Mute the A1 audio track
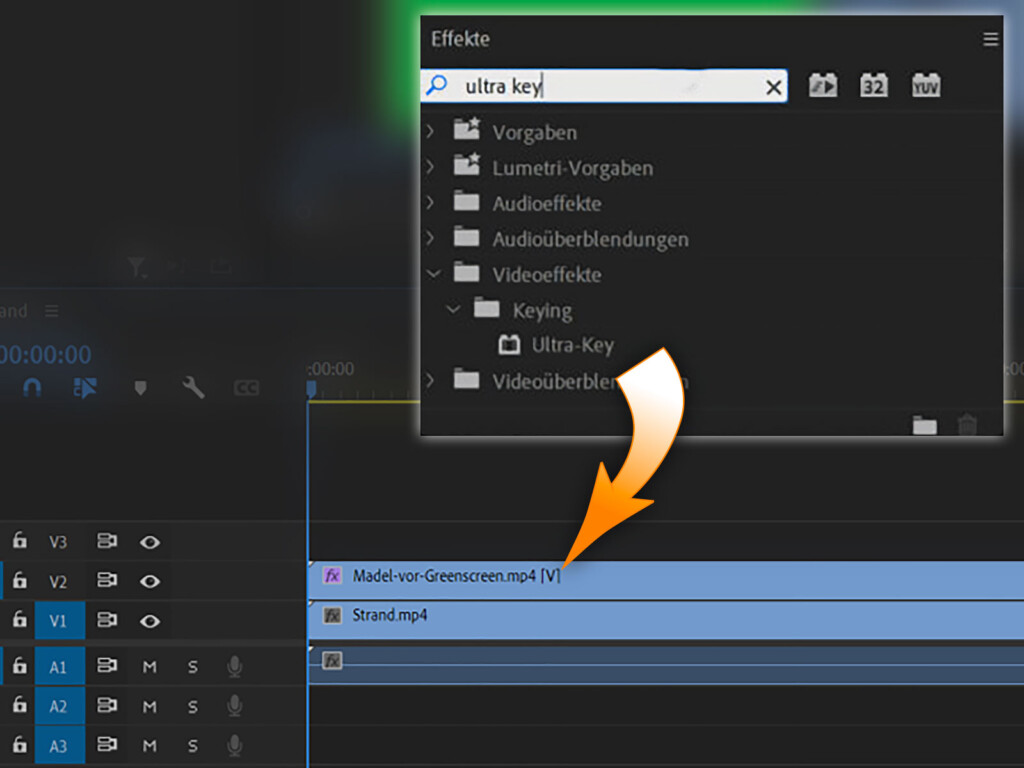1024x768 pixels. (150, 667)
